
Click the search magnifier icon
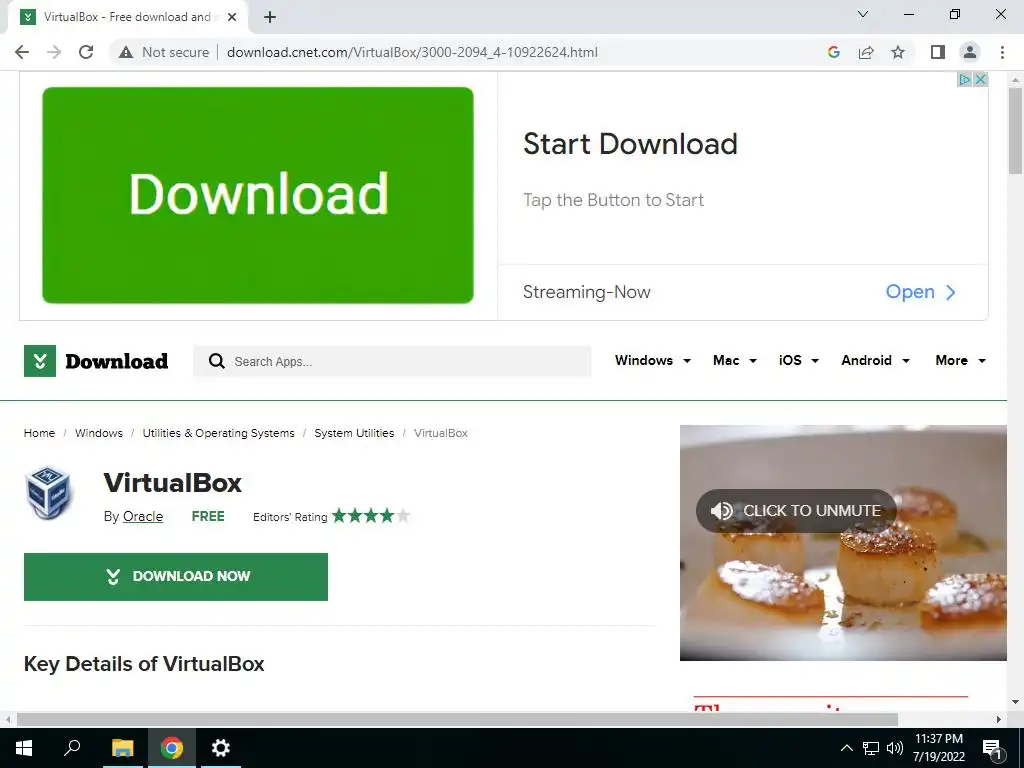(x=217, y=361)
